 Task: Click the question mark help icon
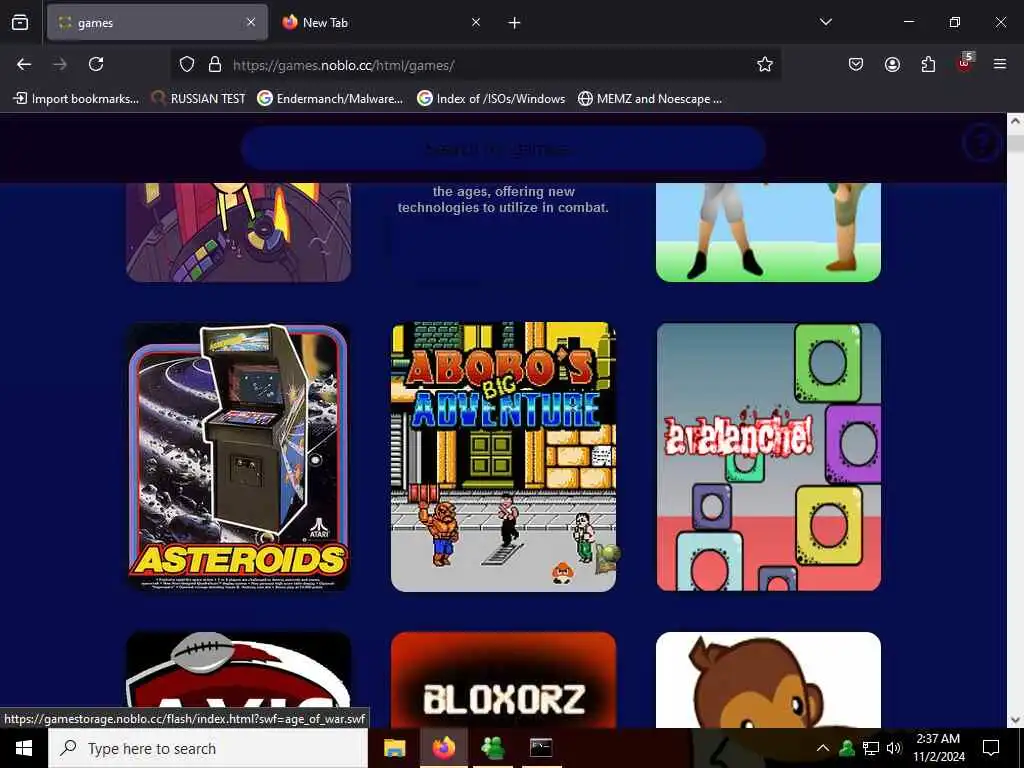point(981,142)
